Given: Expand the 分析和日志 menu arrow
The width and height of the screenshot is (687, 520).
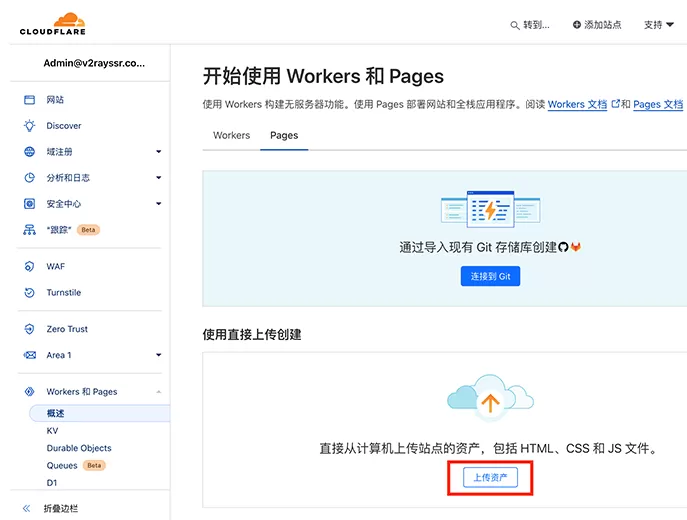Looking at the screenshot, I should [159, 177].
